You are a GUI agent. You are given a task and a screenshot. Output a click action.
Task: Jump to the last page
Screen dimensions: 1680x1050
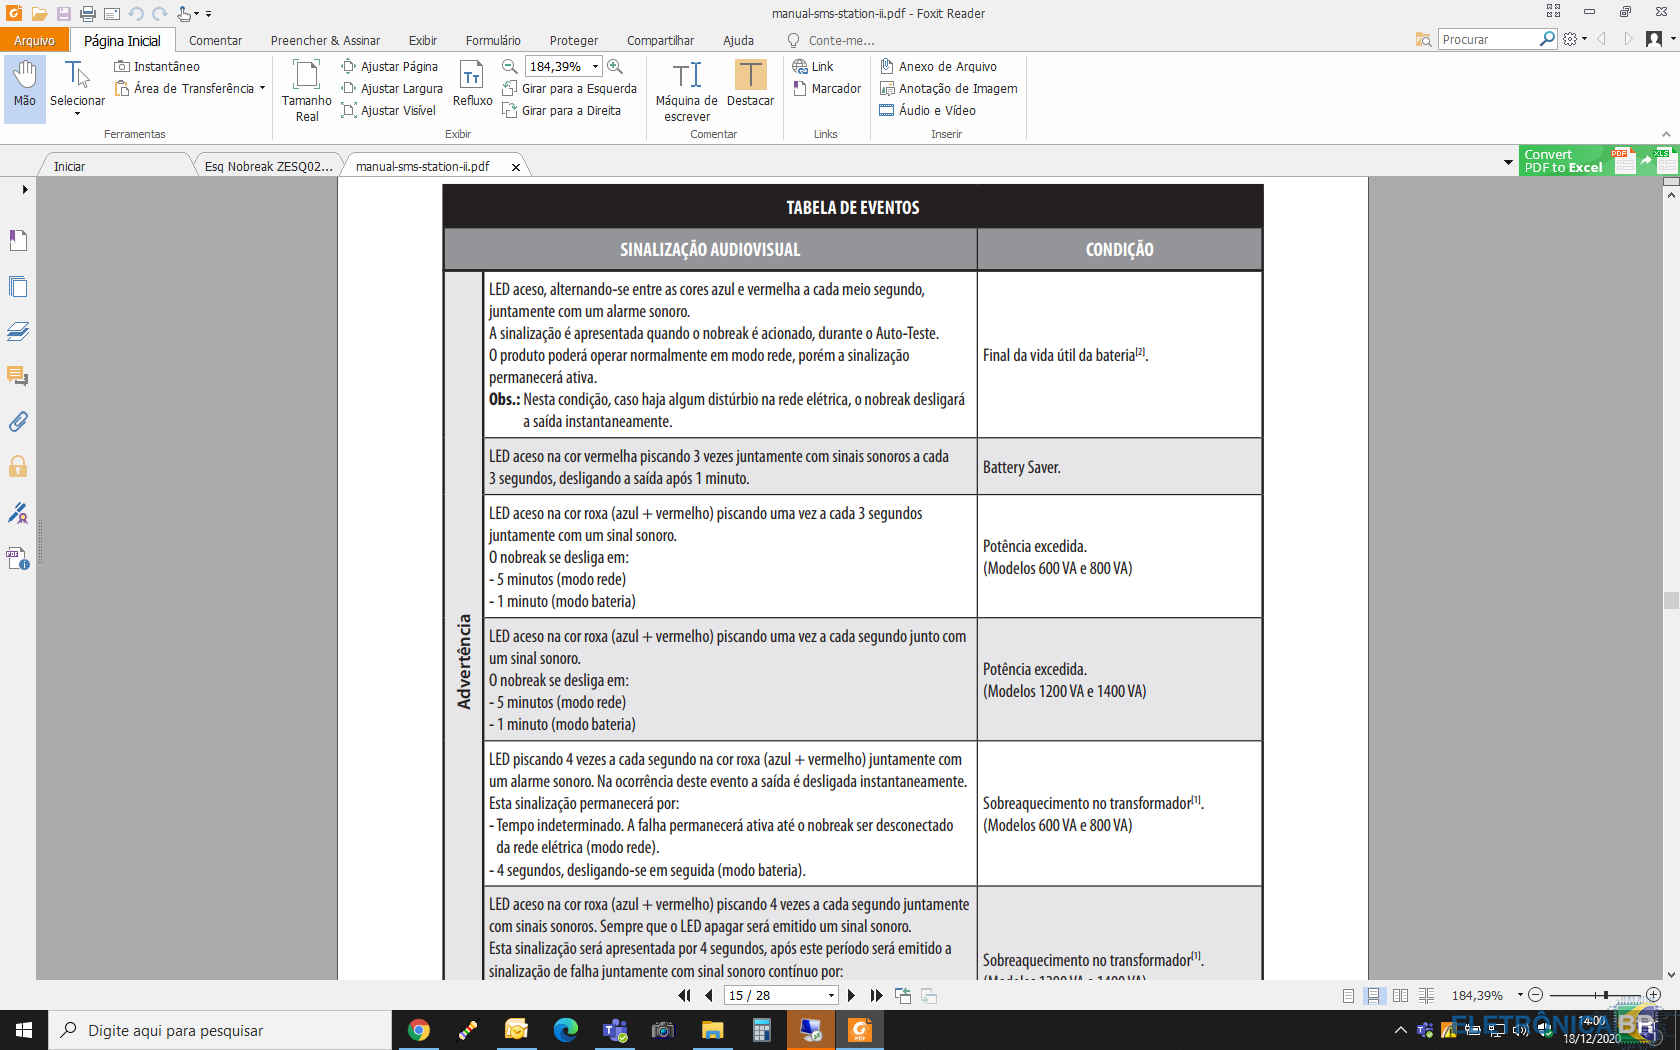coord(877,995)
